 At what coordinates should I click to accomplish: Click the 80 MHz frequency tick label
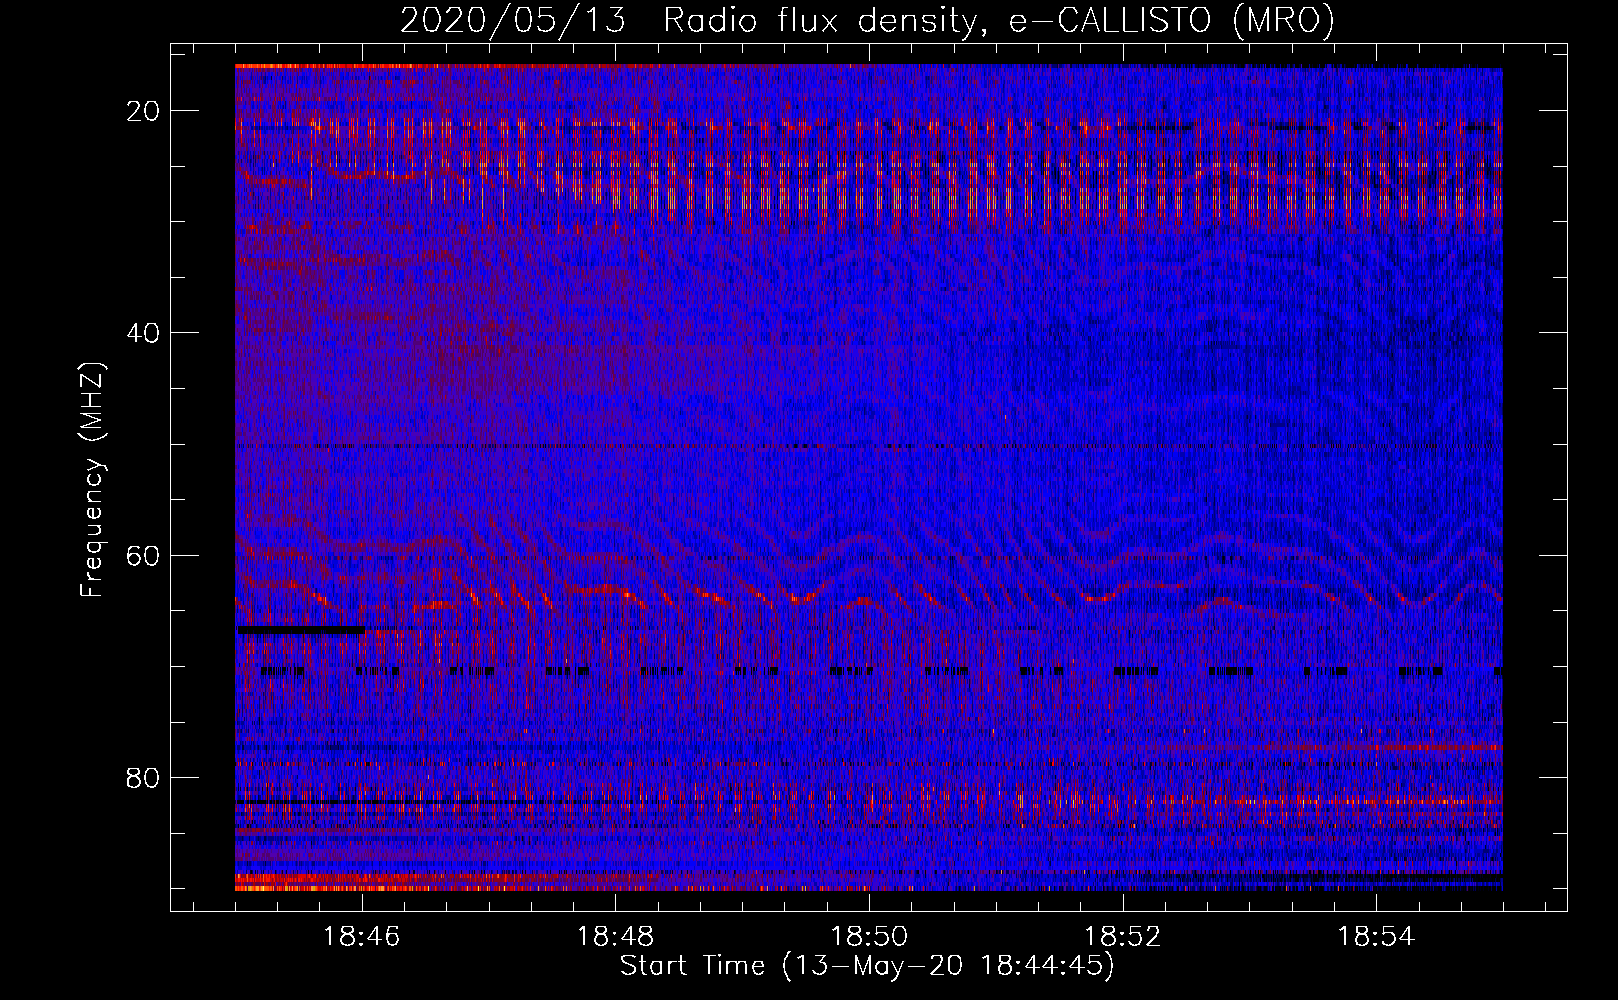(144, 777)
